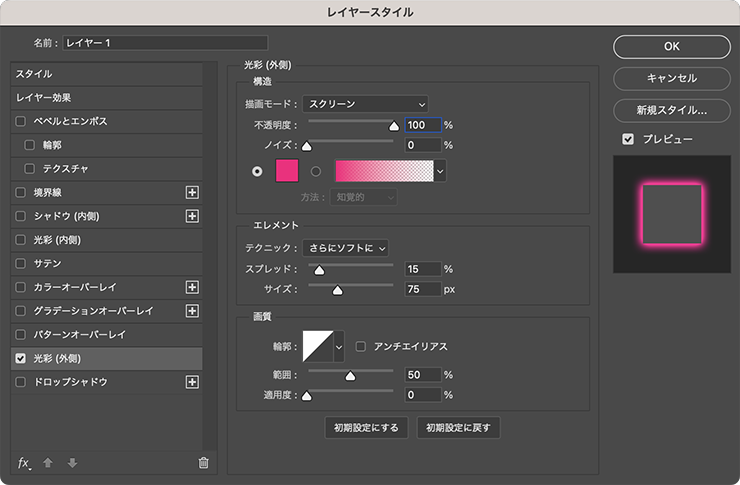Add another ドロップシャドウ with plus icon
Viewport: 740px width, 485px height.
click(193, 382)
